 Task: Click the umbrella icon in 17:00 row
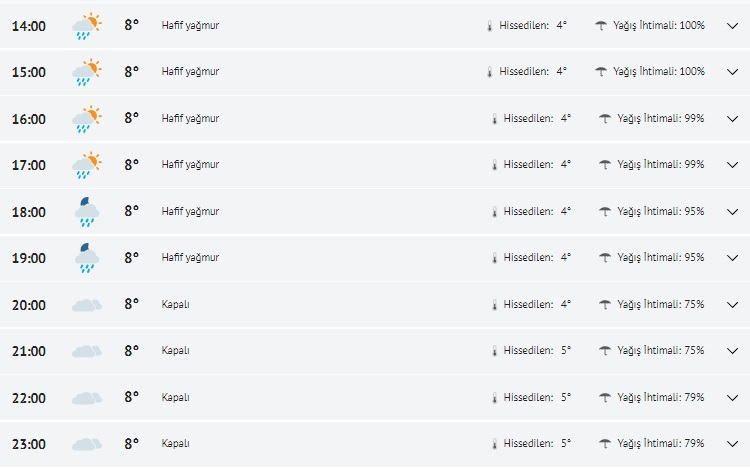[604, 165]
